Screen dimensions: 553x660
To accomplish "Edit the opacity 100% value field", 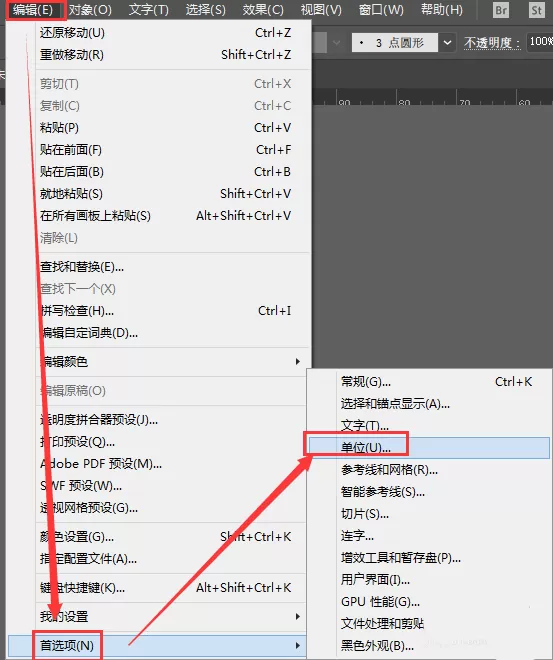I will 540,42.
